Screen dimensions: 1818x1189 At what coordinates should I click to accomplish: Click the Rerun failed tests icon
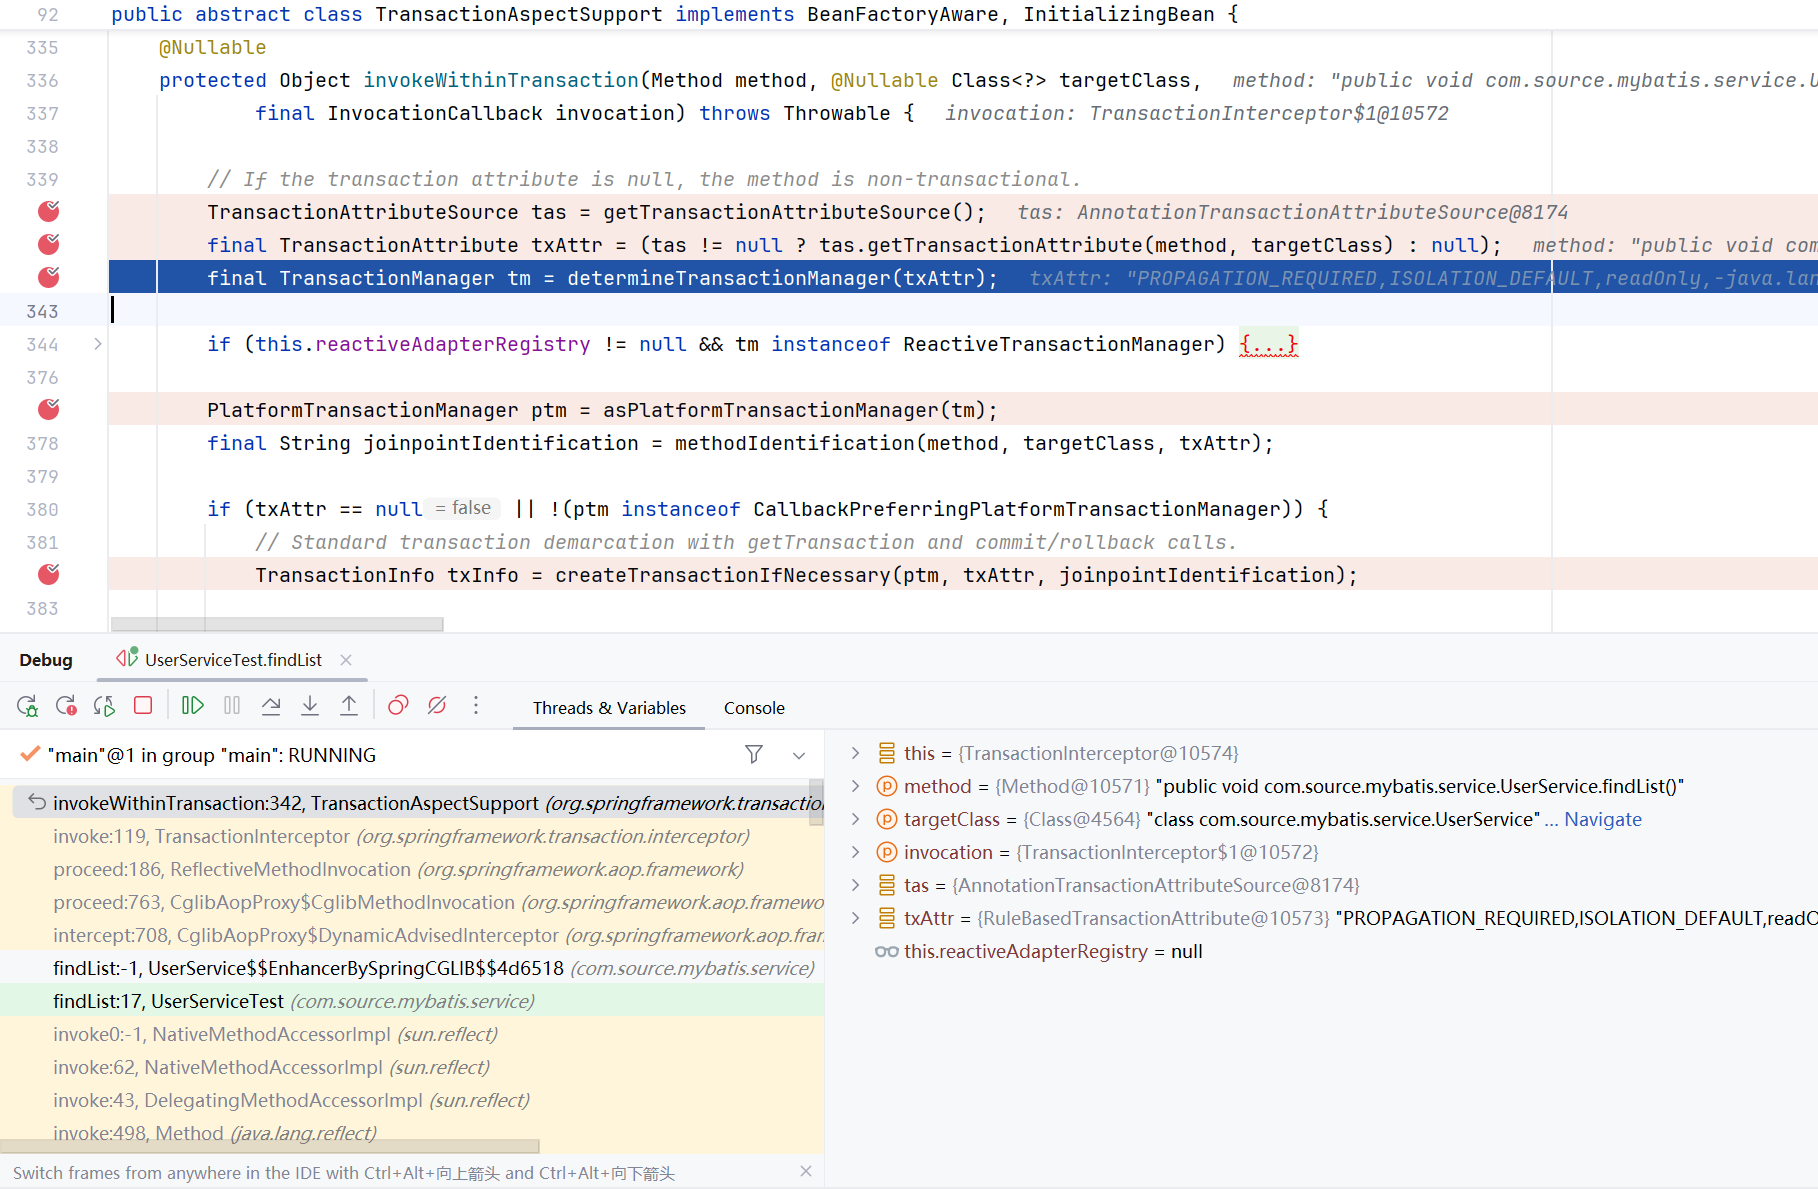tap(66, 706)
